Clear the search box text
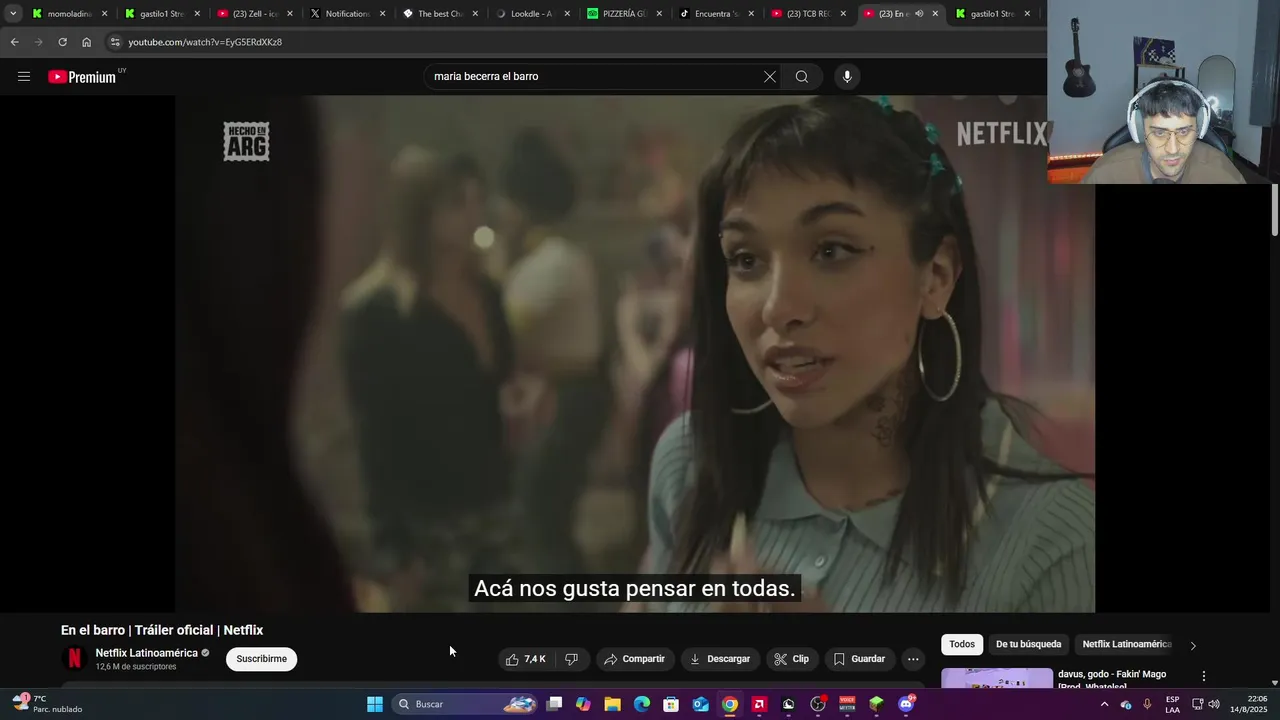Screen dimensions: 1280x720 pos(770,77)
